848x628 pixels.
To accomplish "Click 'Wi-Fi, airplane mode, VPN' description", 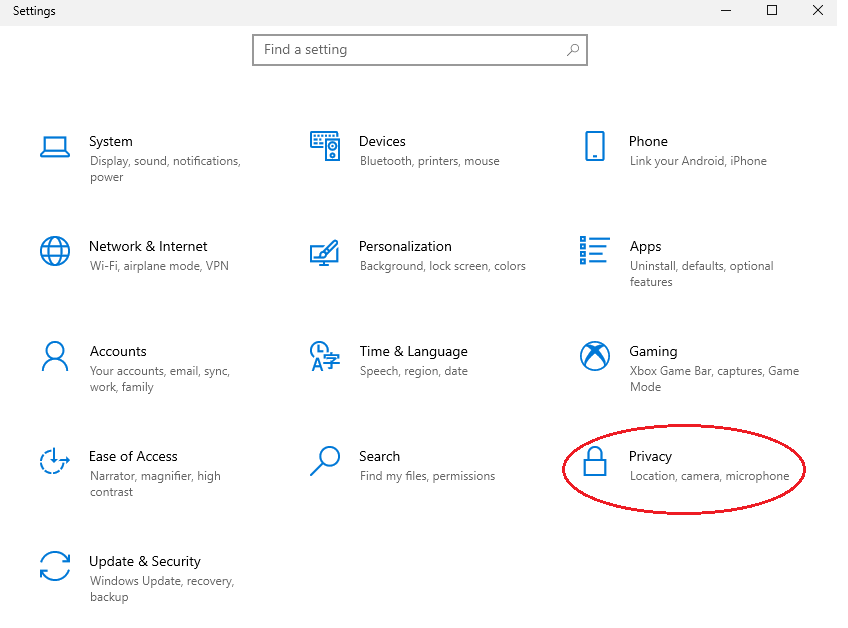I will click(159, 266).
